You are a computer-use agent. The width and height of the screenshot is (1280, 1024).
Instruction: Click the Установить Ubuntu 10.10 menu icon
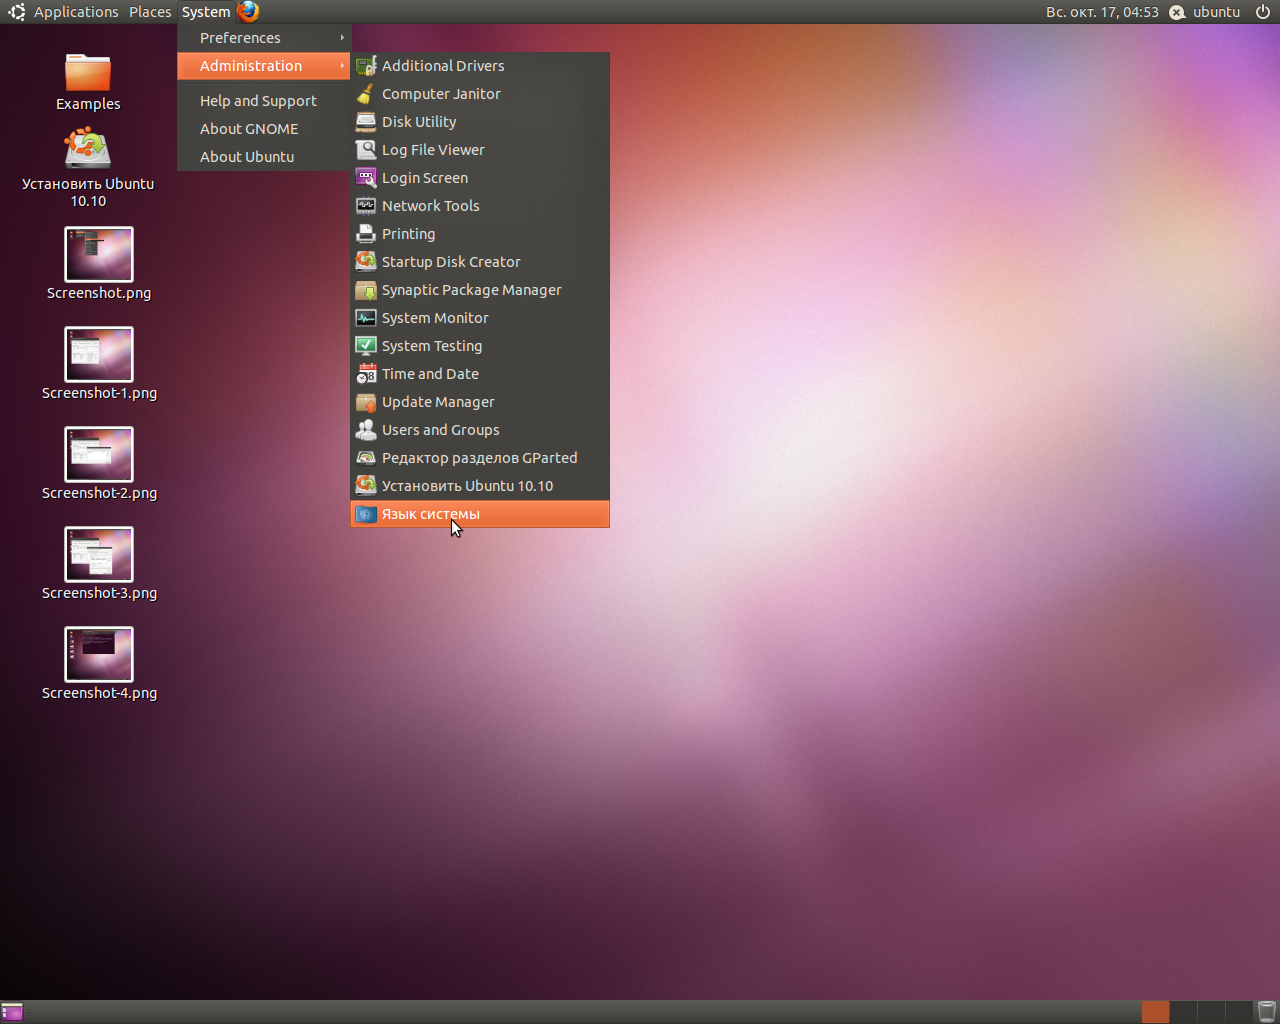[366, 486]
